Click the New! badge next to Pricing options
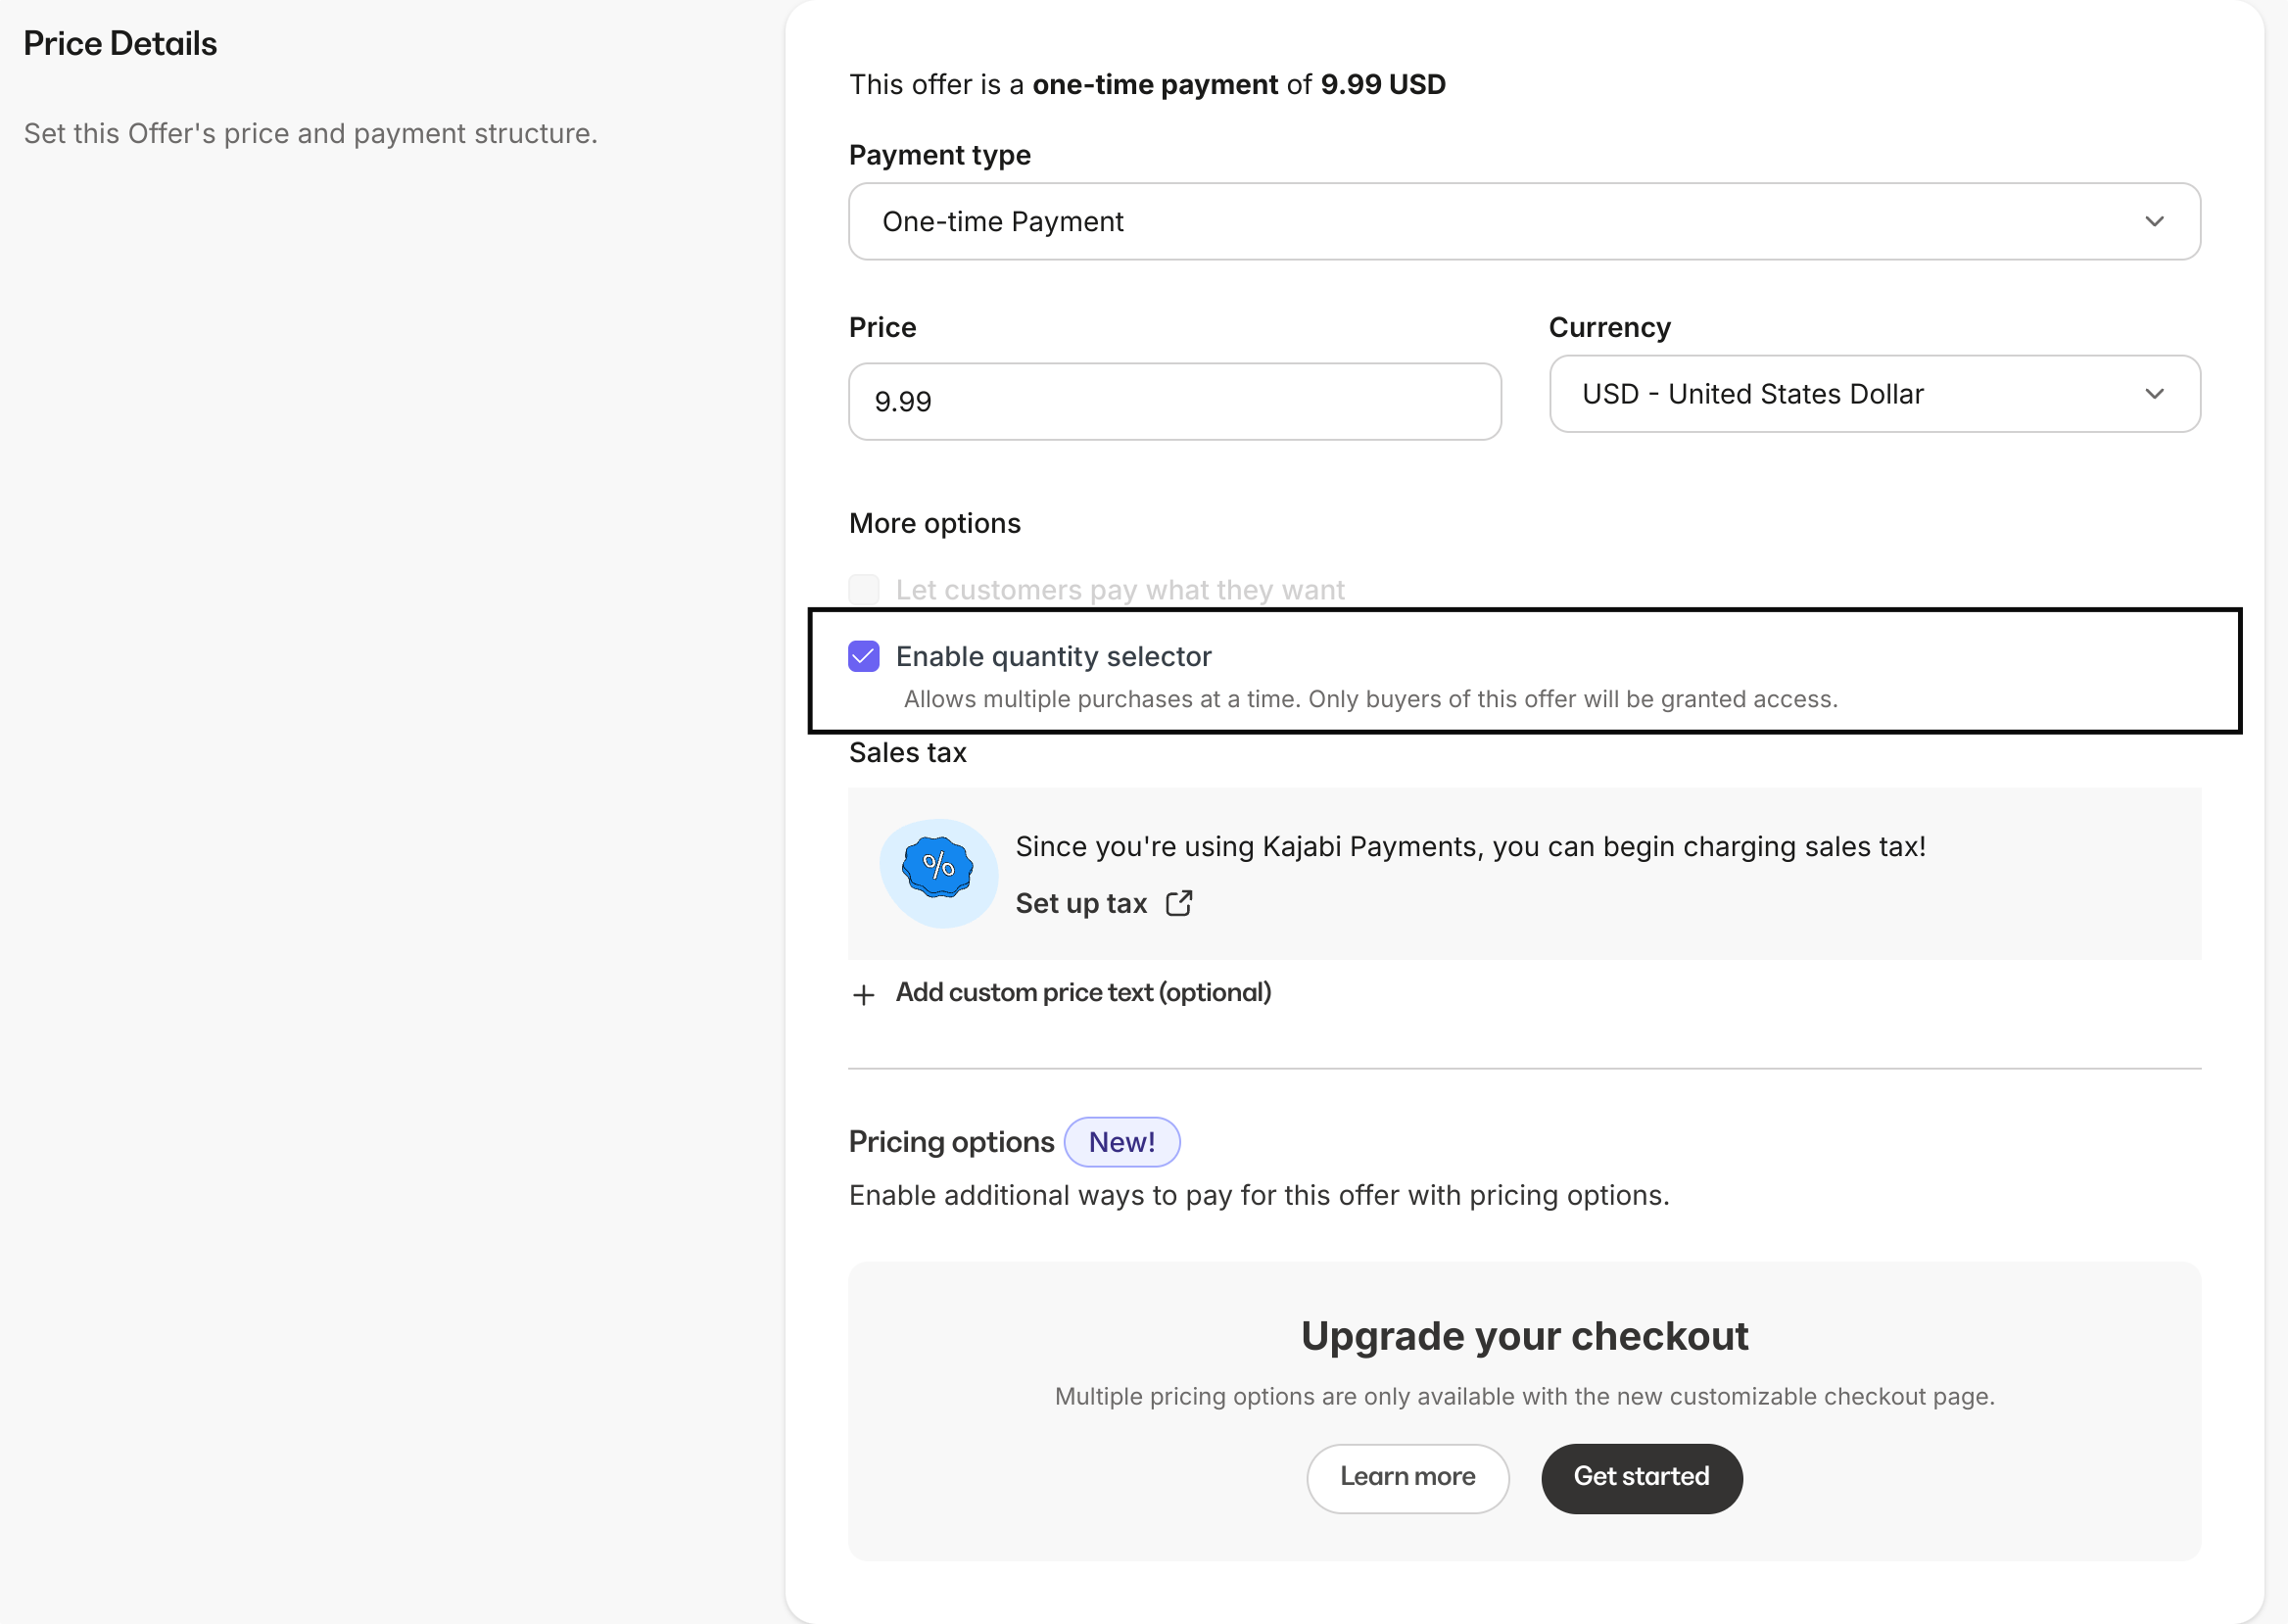The height and width of the screenshot is (1624, 2288). [1121, 1142]
